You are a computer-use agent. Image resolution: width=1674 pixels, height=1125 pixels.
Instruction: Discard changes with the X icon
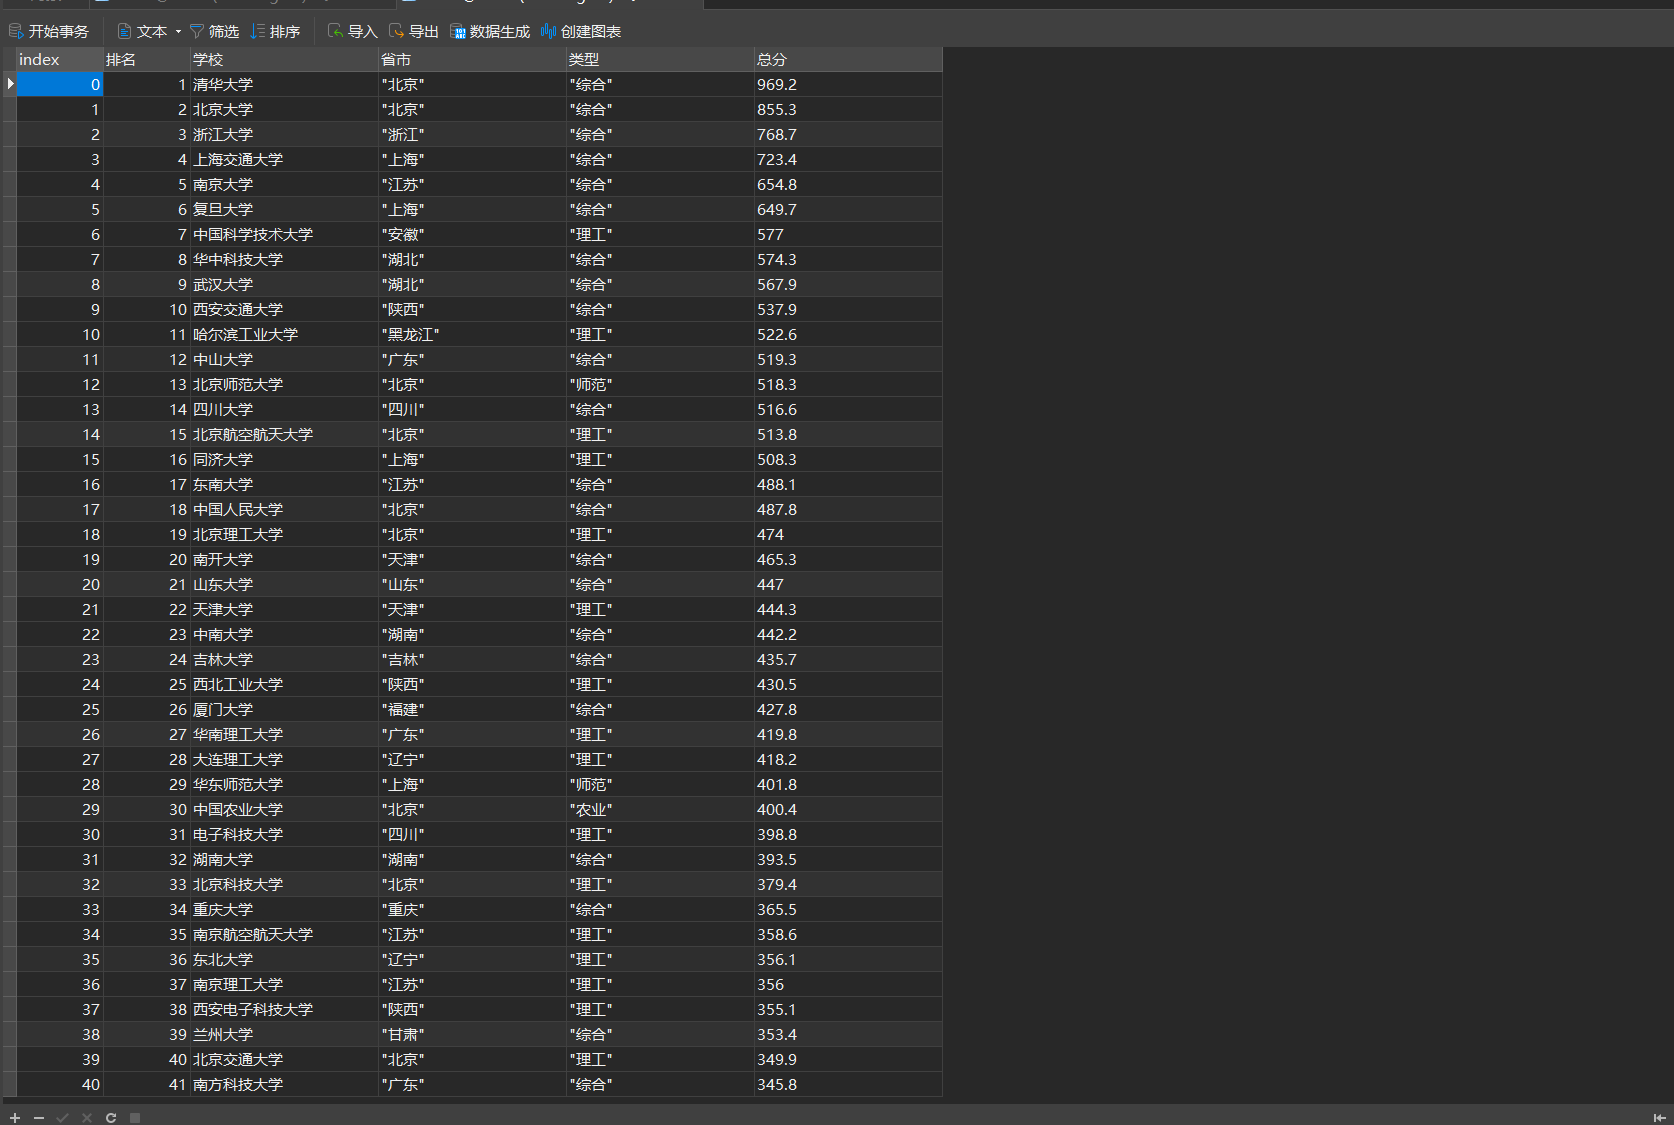tap(87, 1117)
